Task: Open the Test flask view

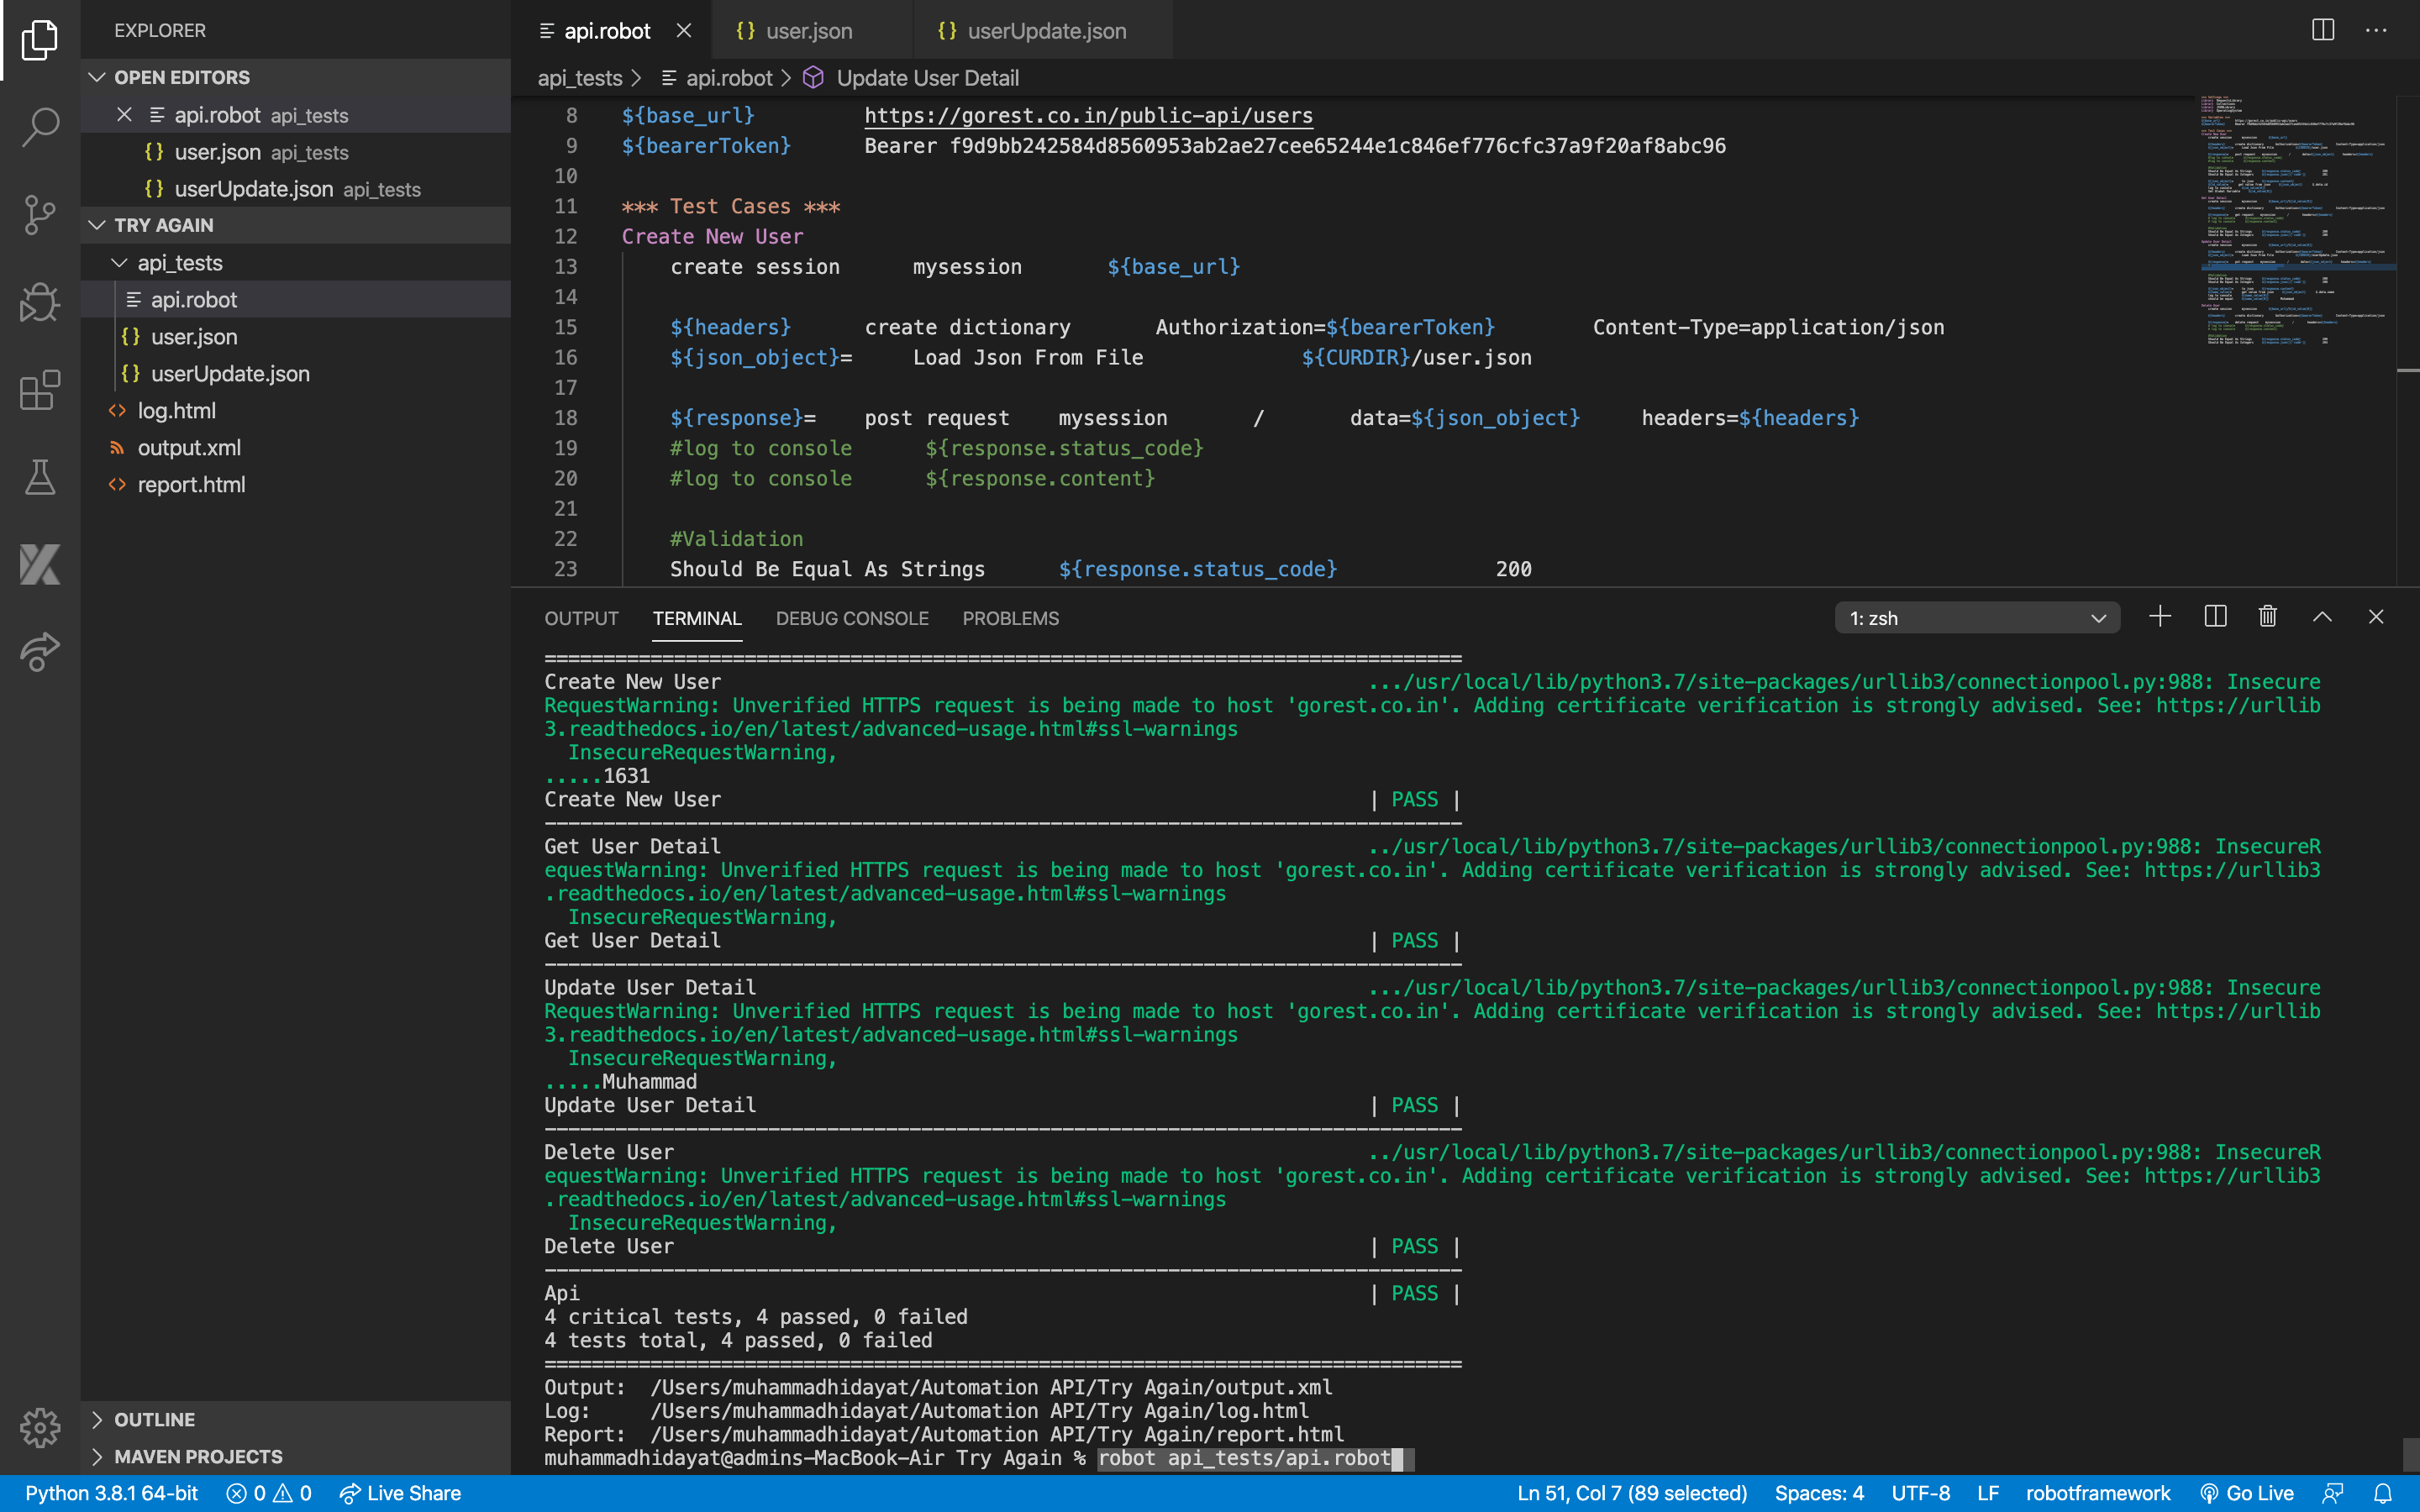Action: coord(40,477)
